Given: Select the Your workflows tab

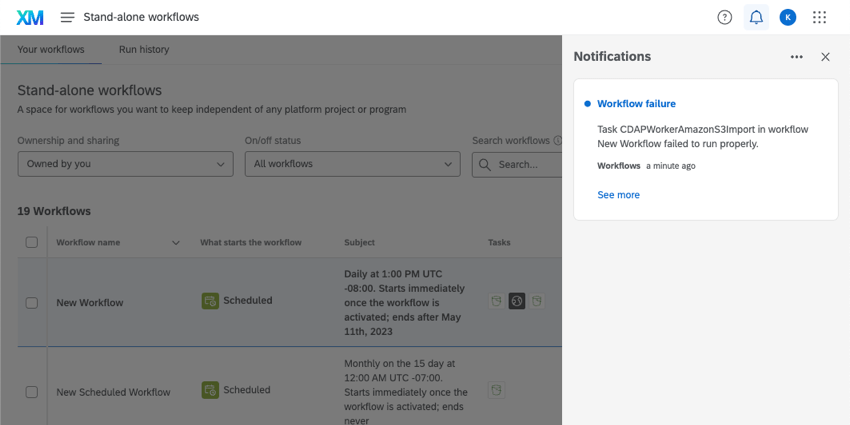Looking at the screenshot, I should pyautogui.click(x=51, y=49).
